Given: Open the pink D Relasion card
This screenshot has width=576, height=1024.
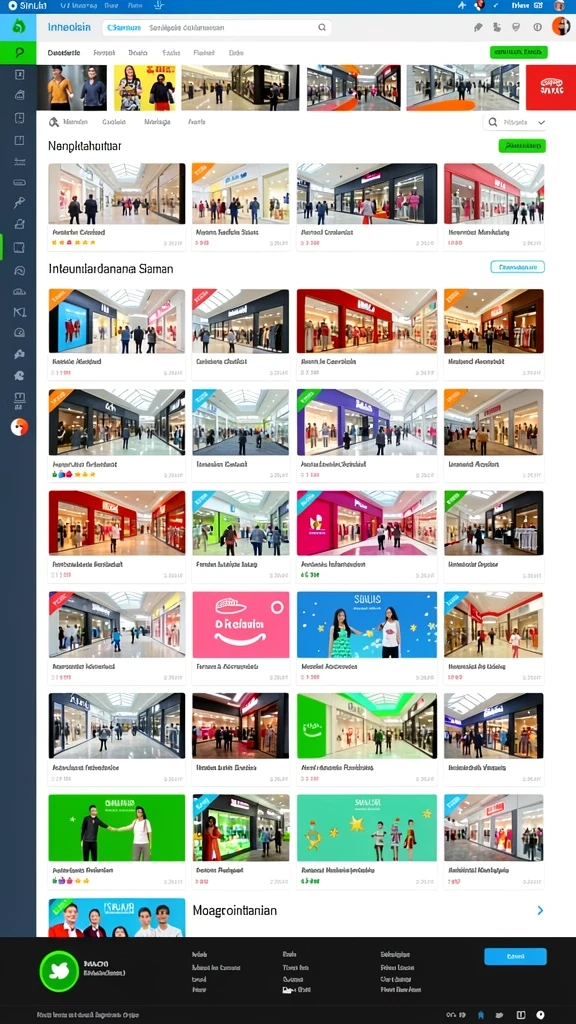Looking at the screenshot, I should 240,624.
